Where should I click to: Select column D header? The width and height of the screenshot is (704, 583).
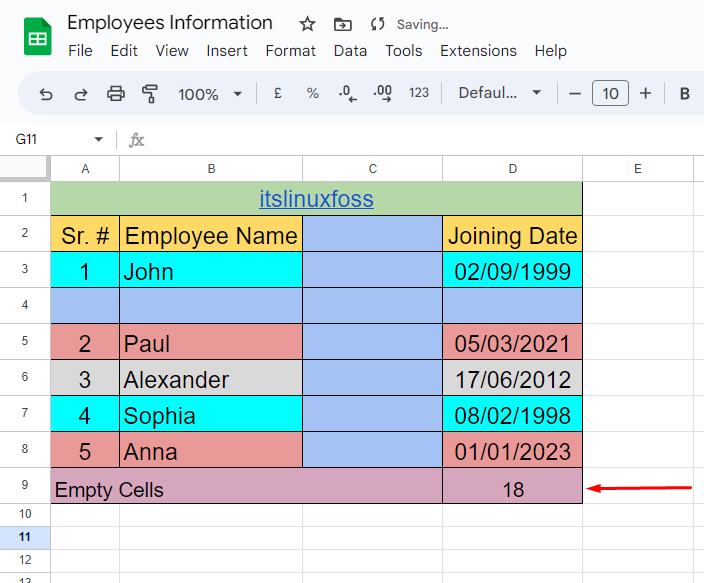pos(513,169)
